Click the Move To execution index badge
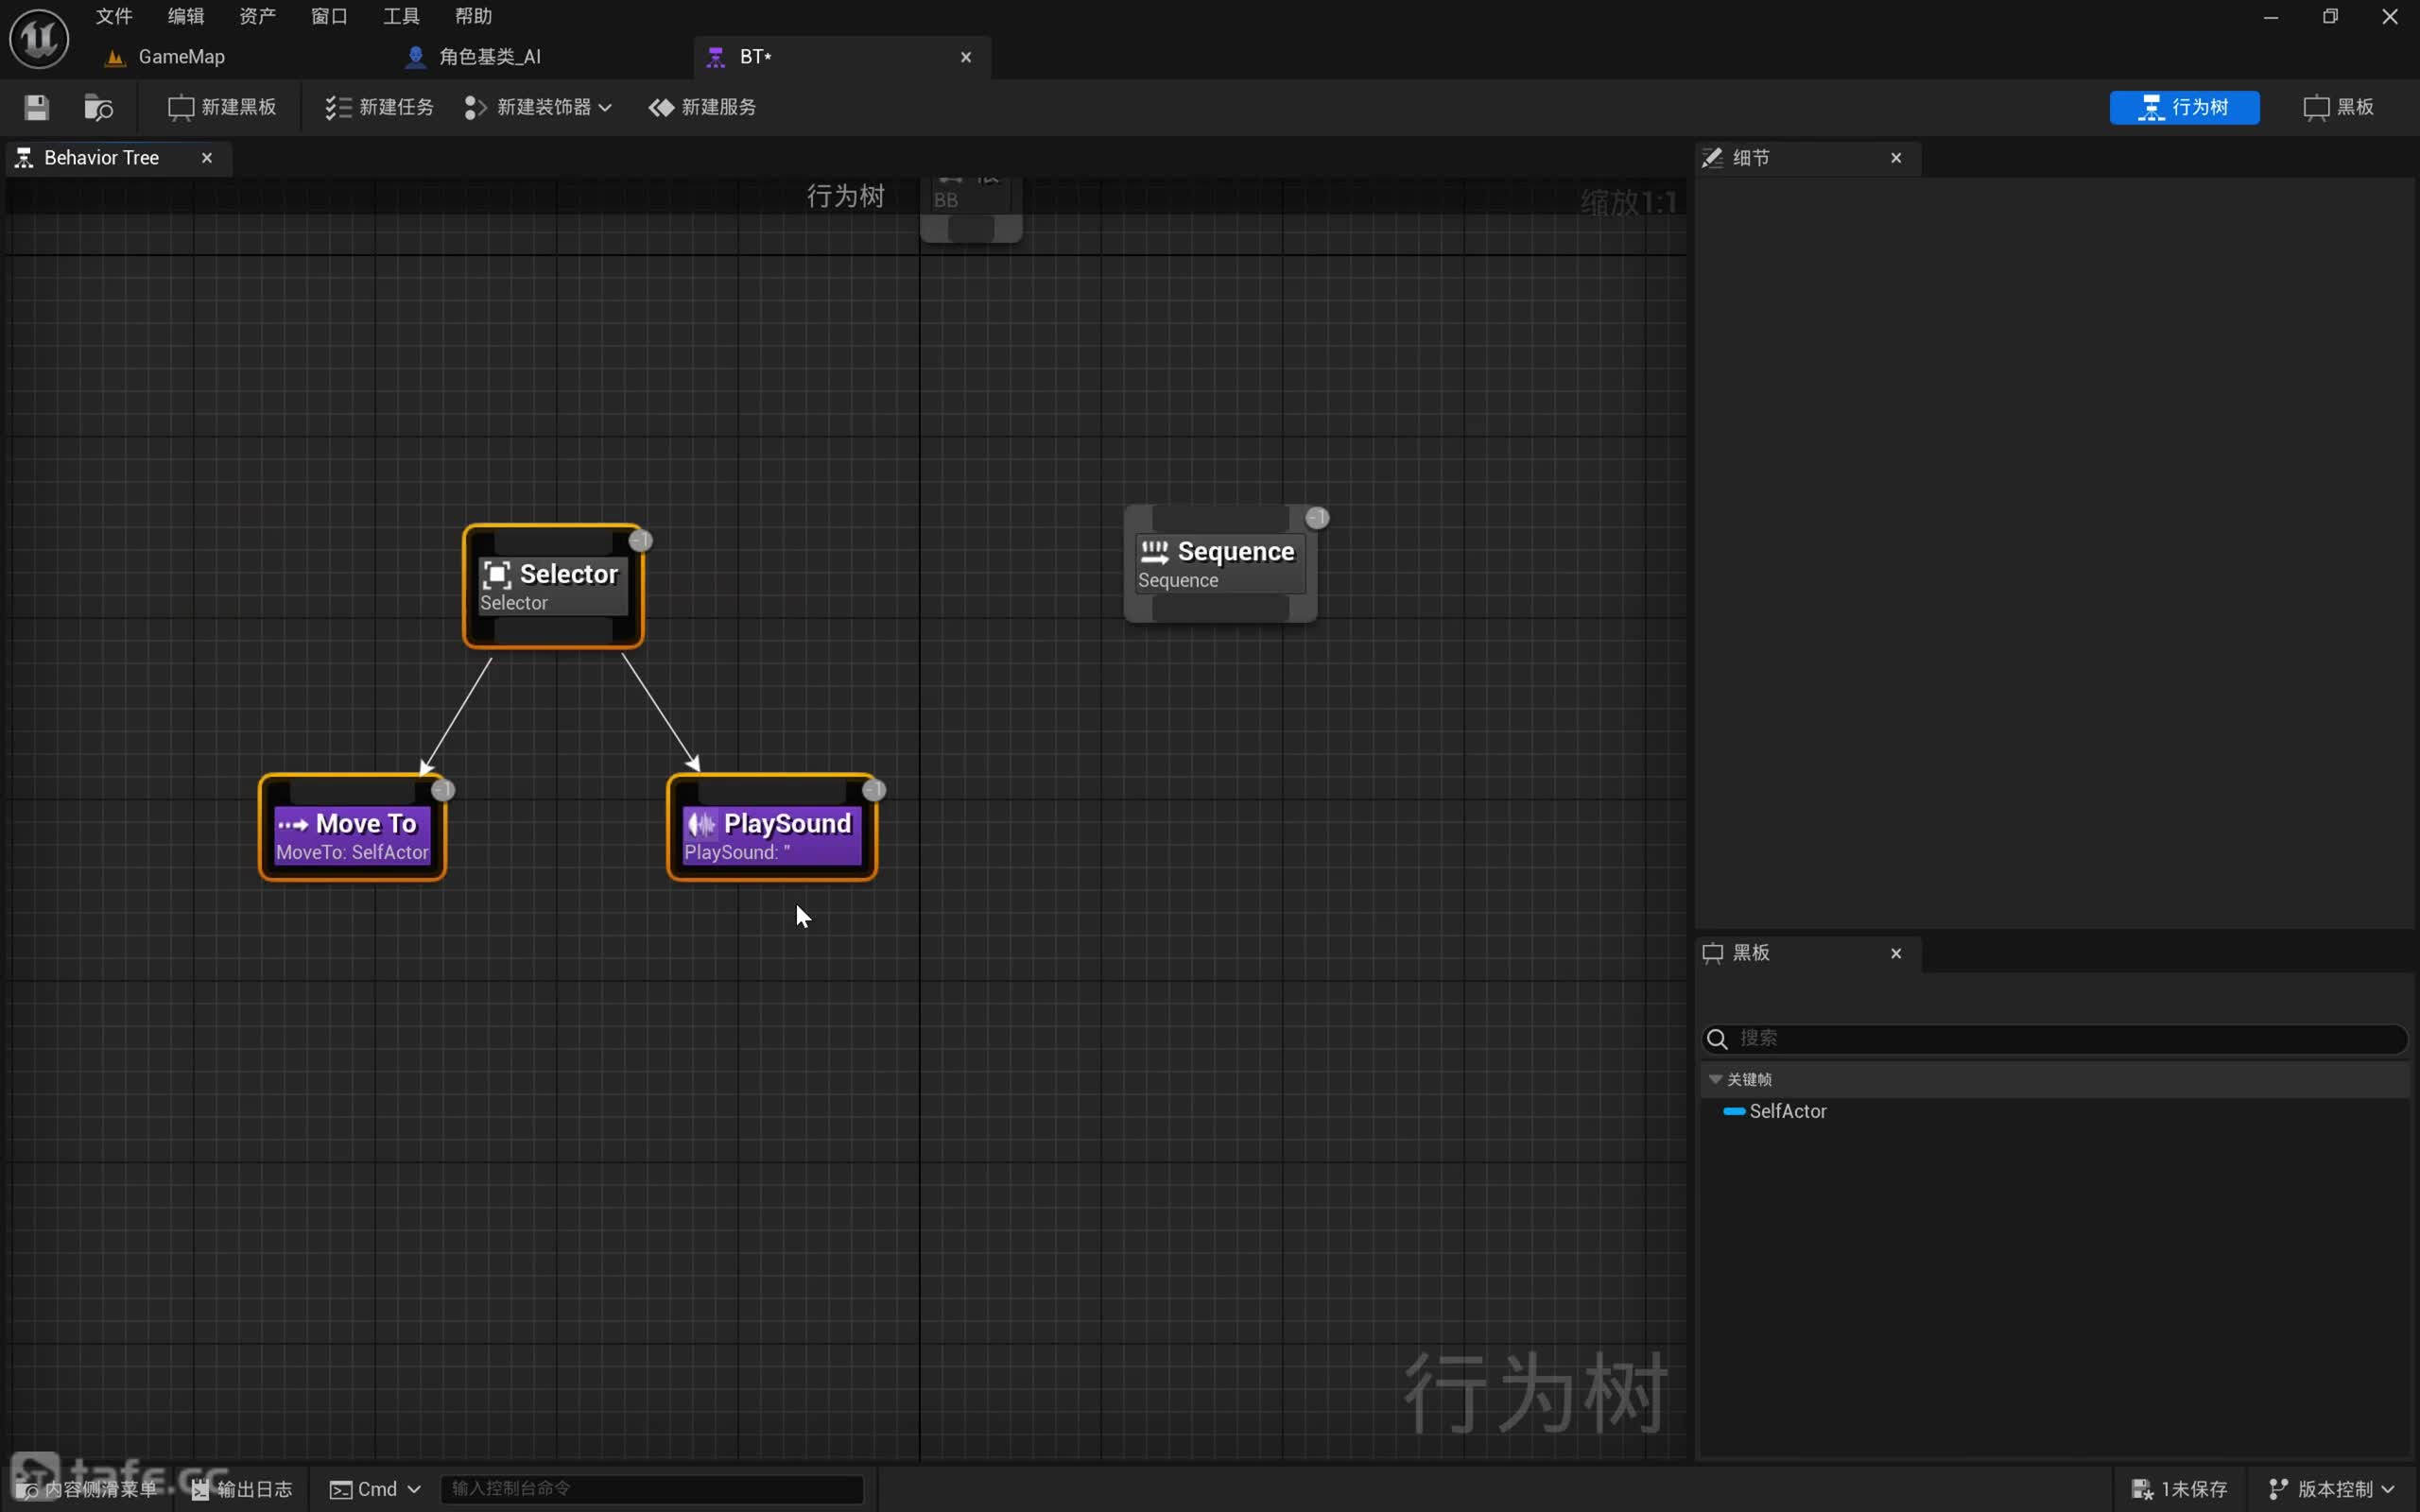This screenshot has height=1512, width=2420. pyautogui.click(x=443, y=790)
